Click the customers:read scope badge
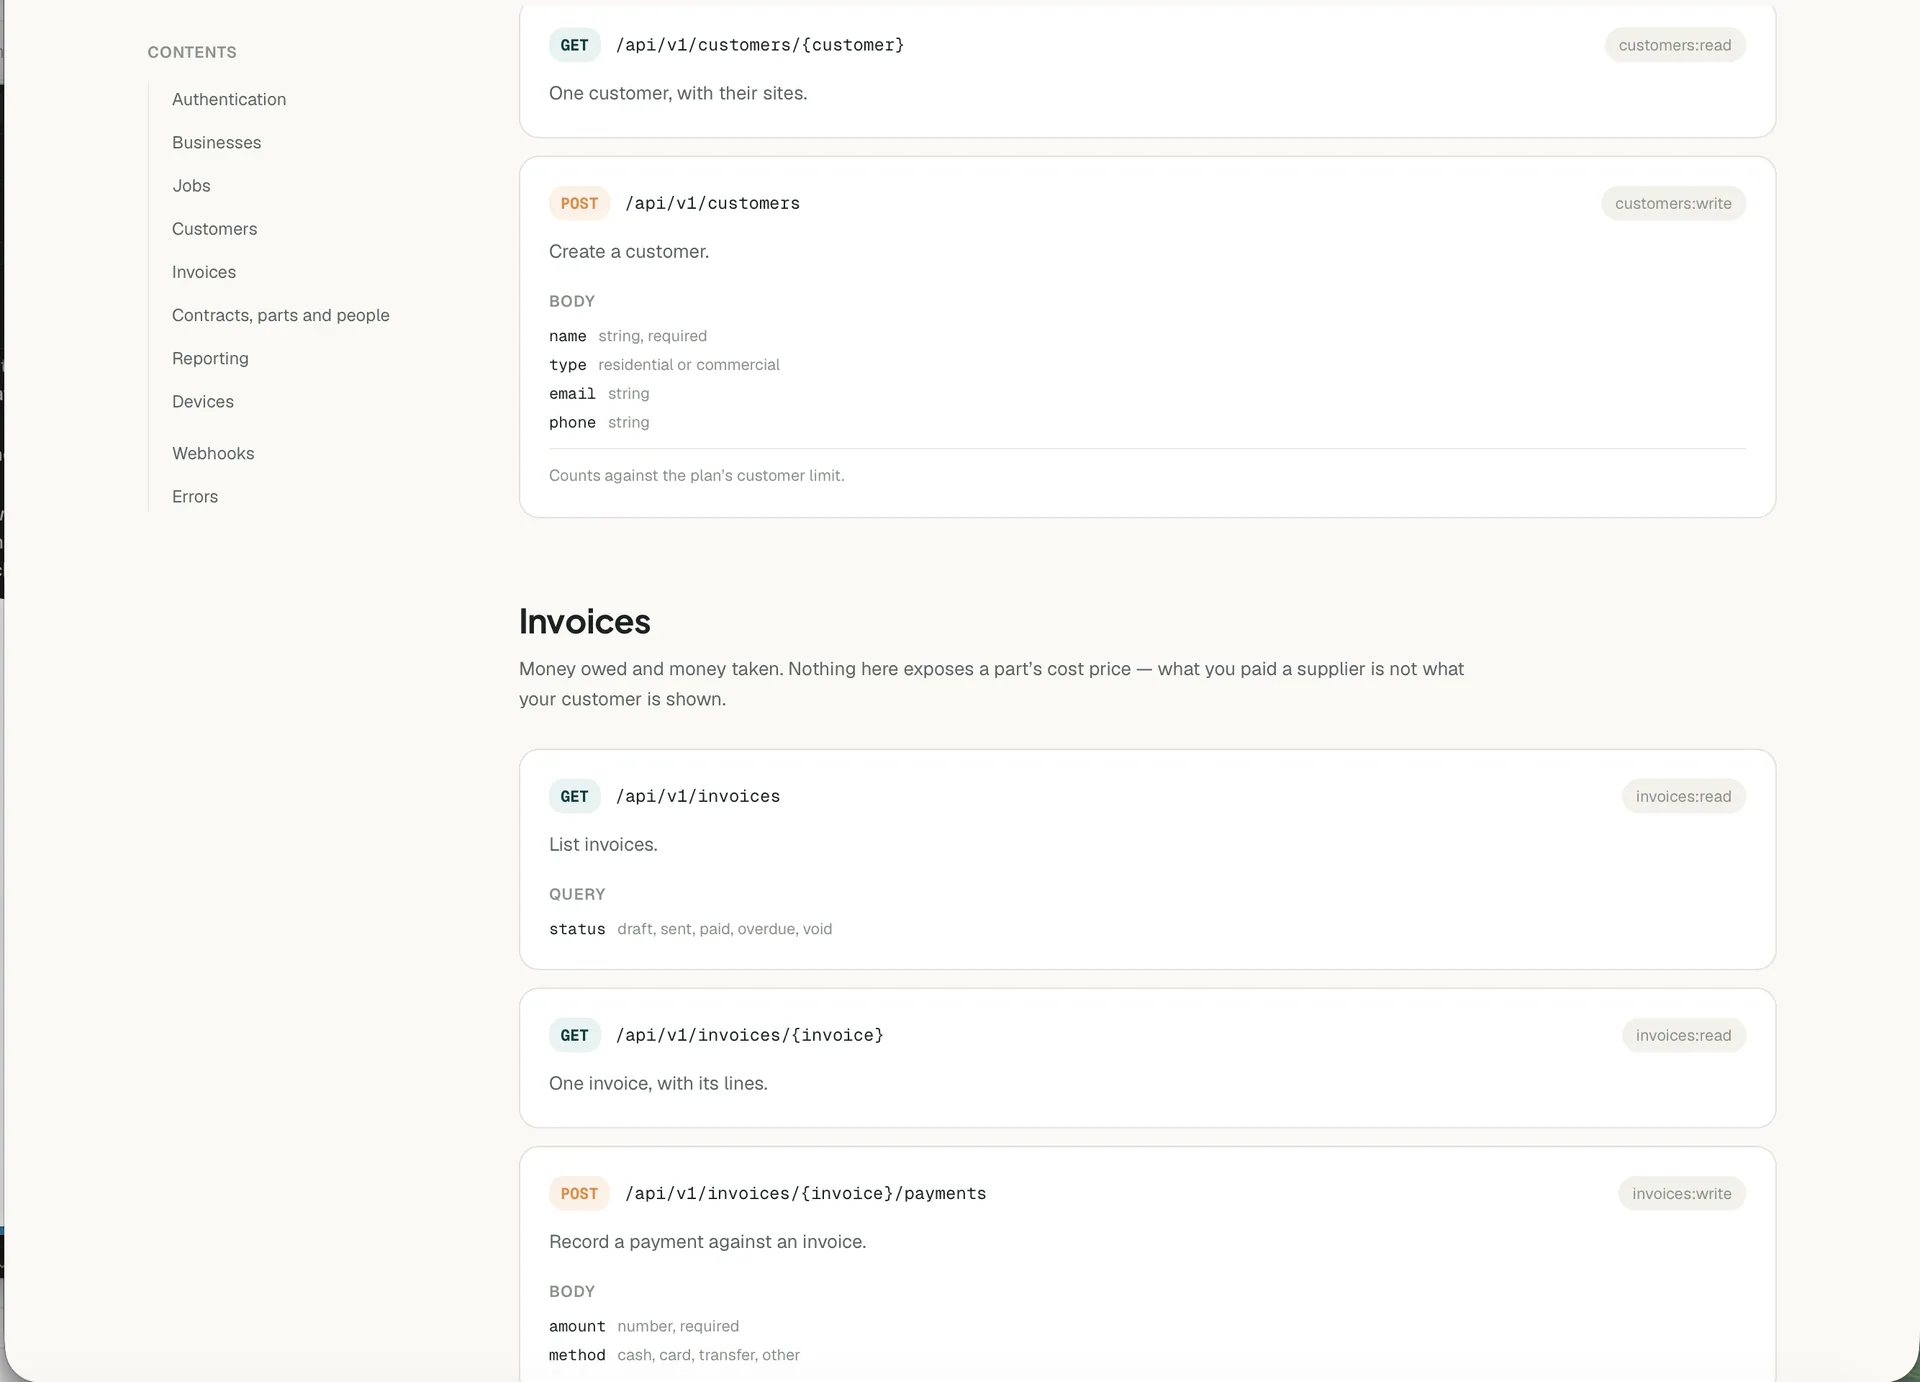 [1675, 45]
